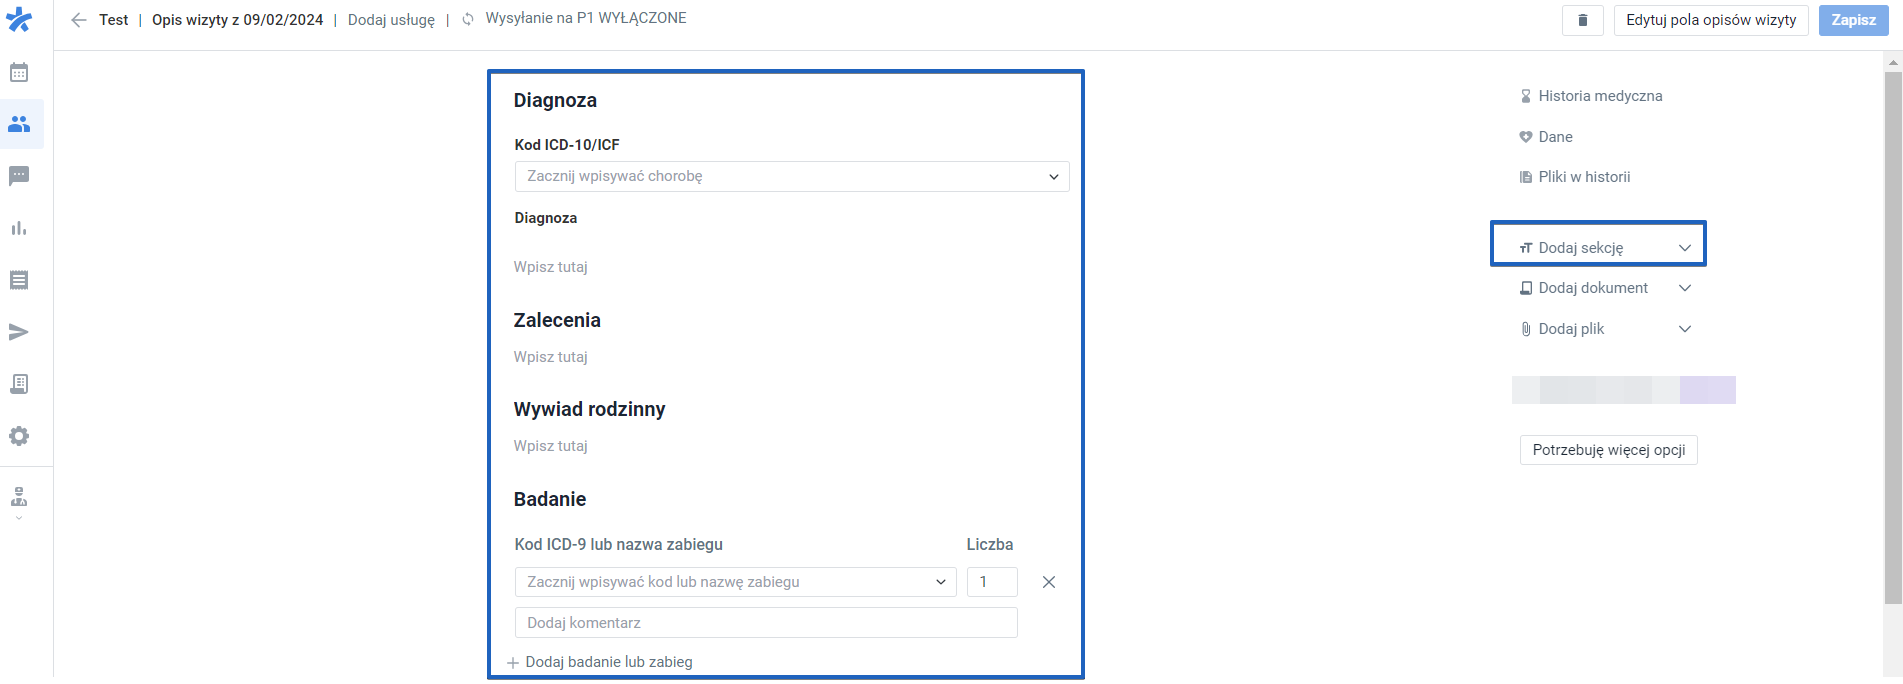Click Zalecenia text field placeholder
Viewport: 1903px width, 684px height.
(x=551, y=357)
